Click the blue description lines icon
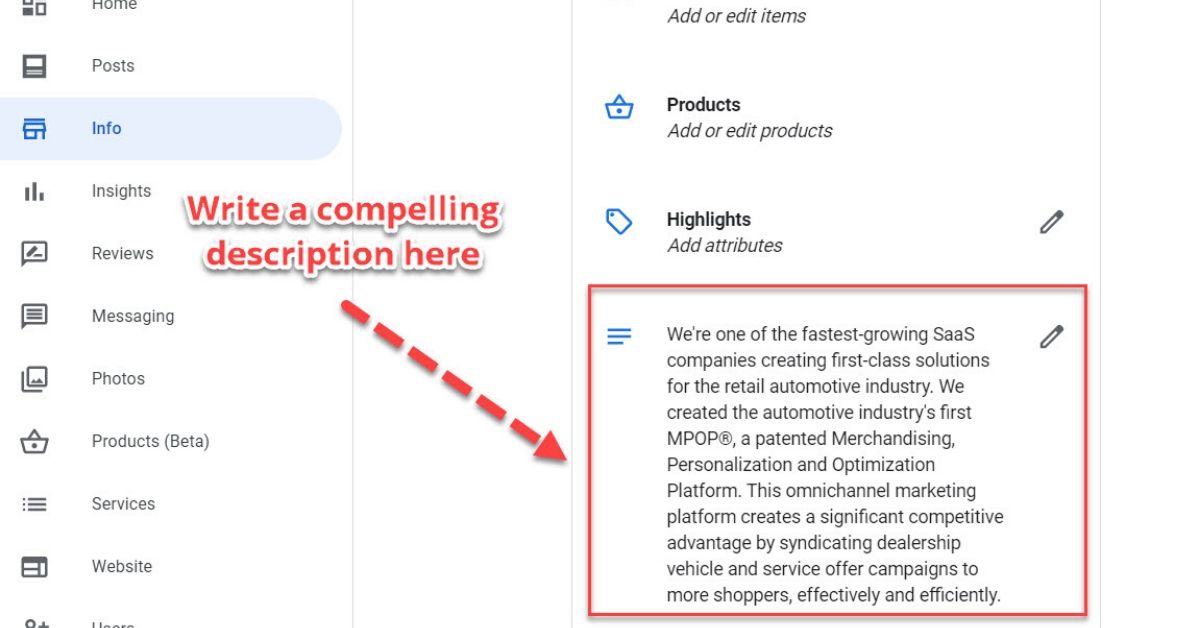Viewport: 1200px width, 628px height. pyautogui.click(x=619, y=336)
